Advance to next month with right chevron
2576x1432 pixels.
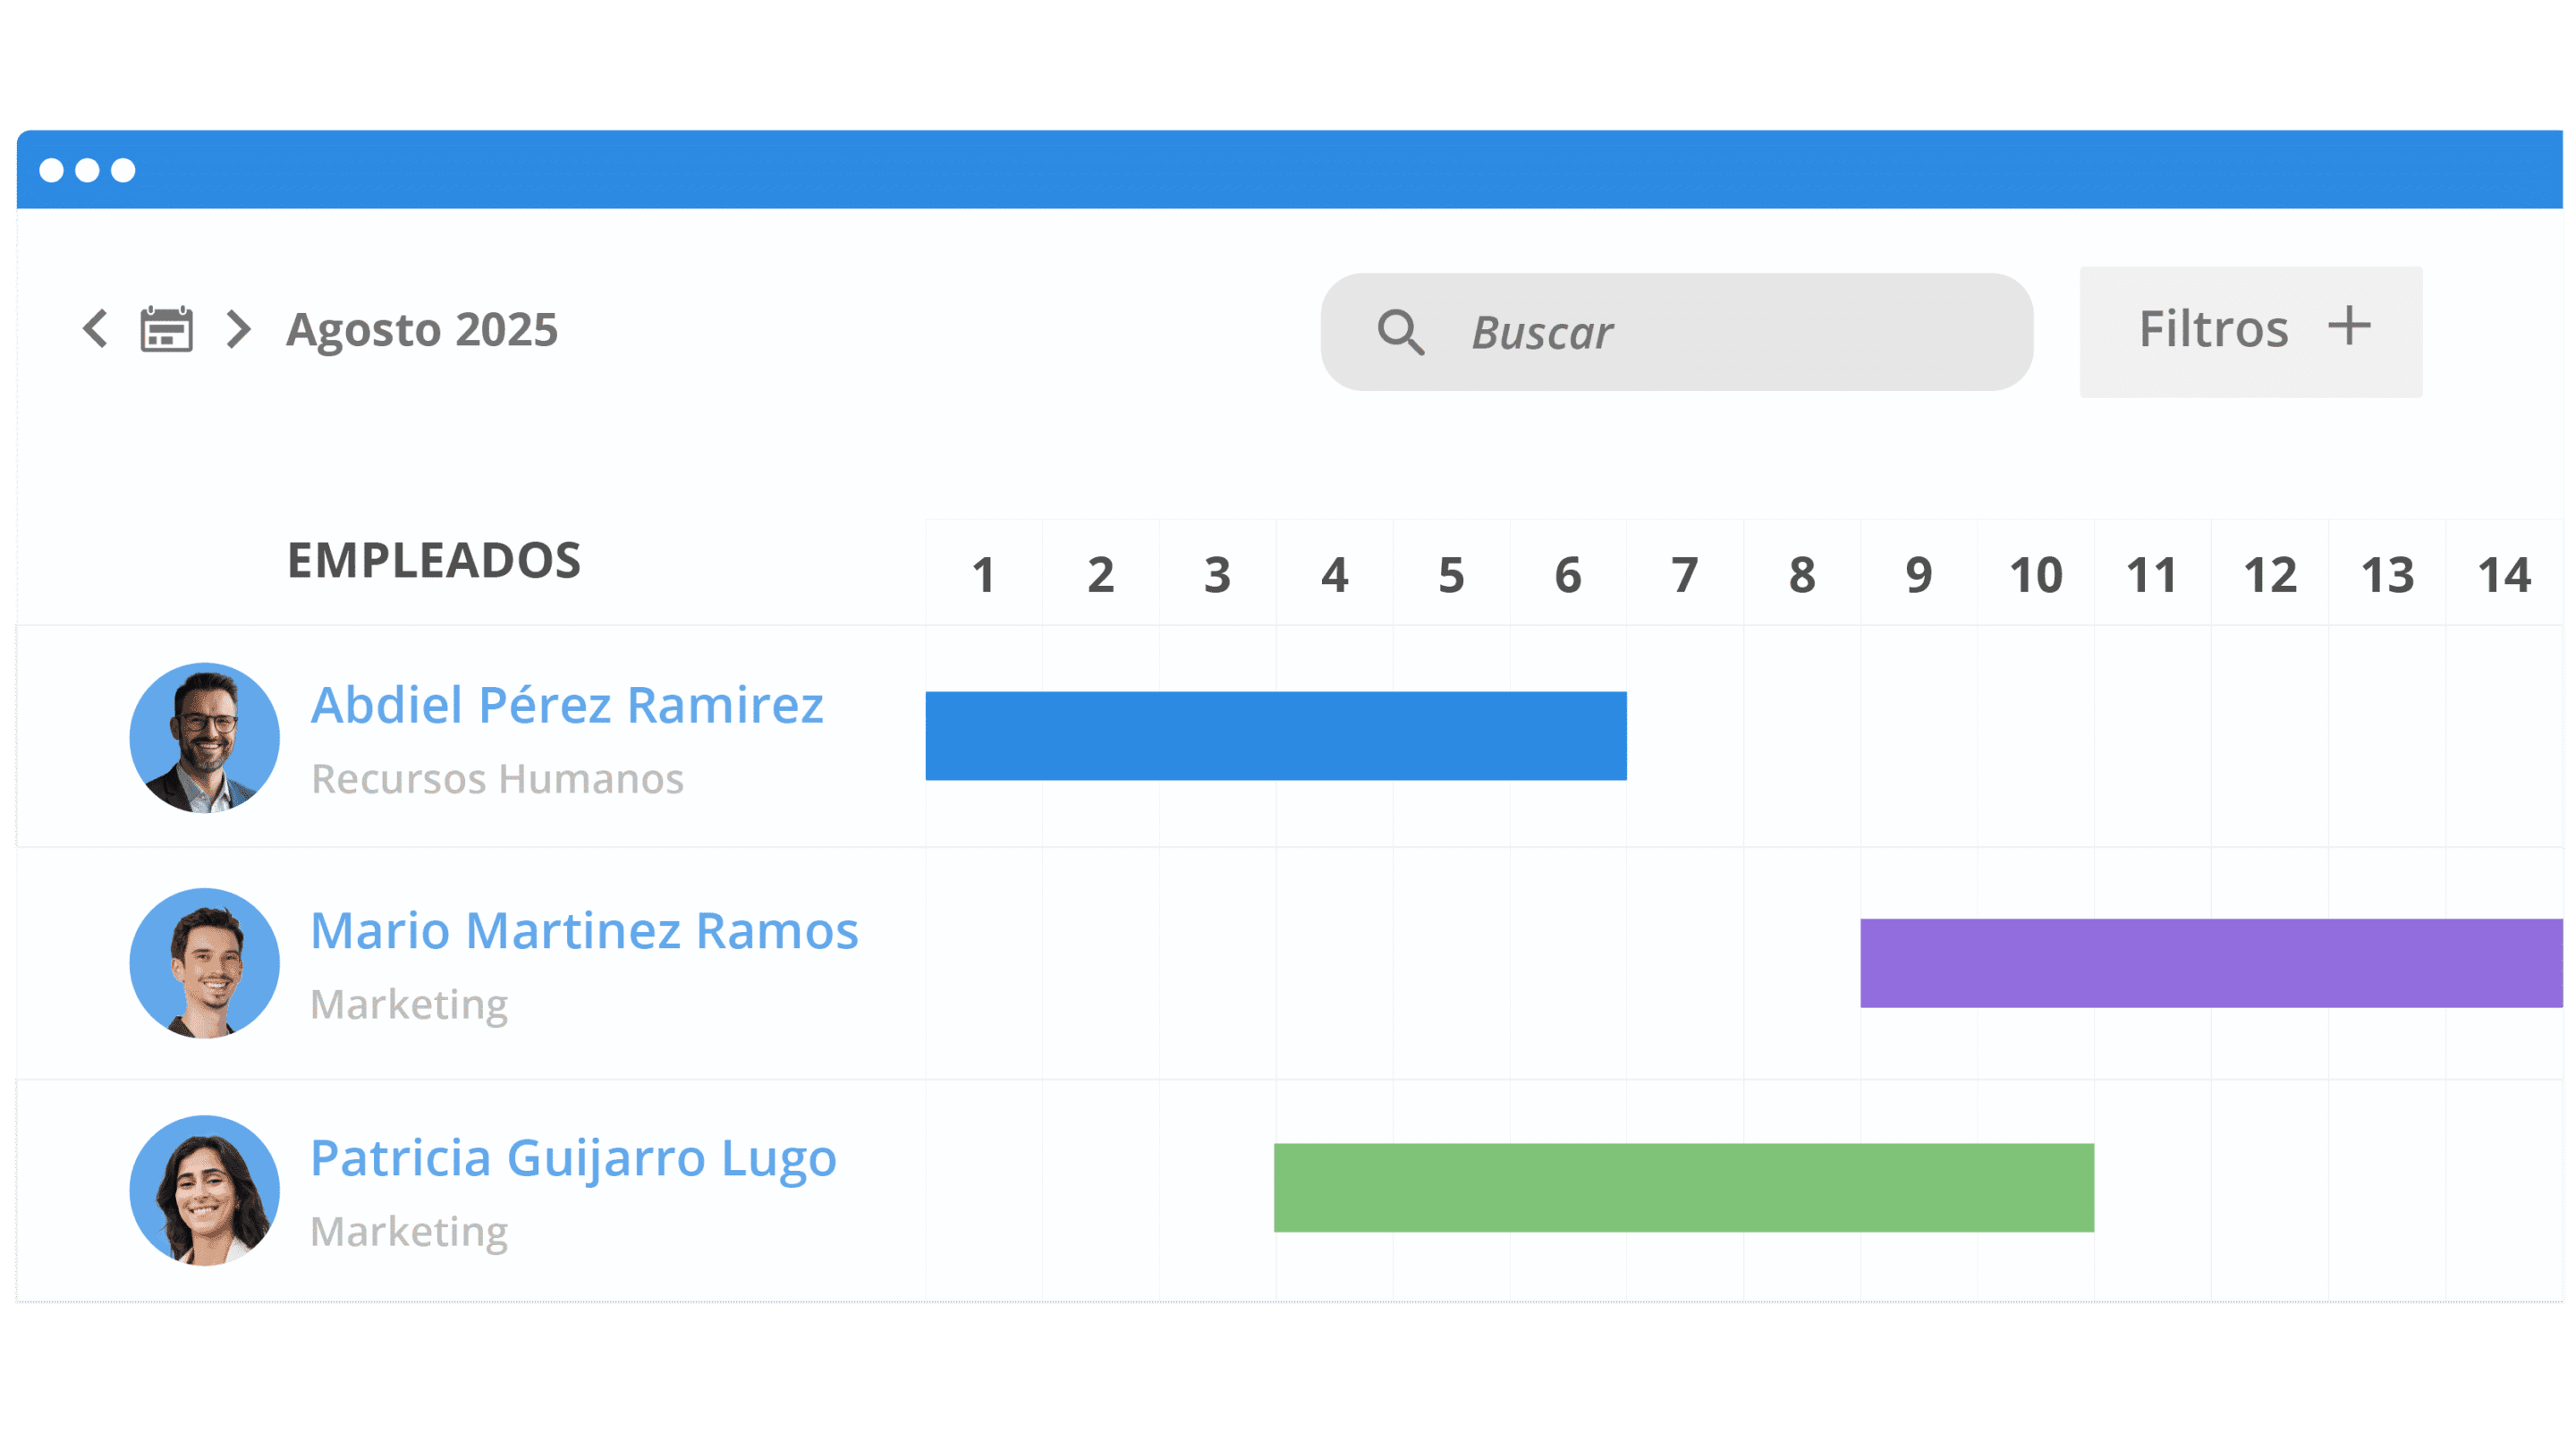[x=238, y=329]
